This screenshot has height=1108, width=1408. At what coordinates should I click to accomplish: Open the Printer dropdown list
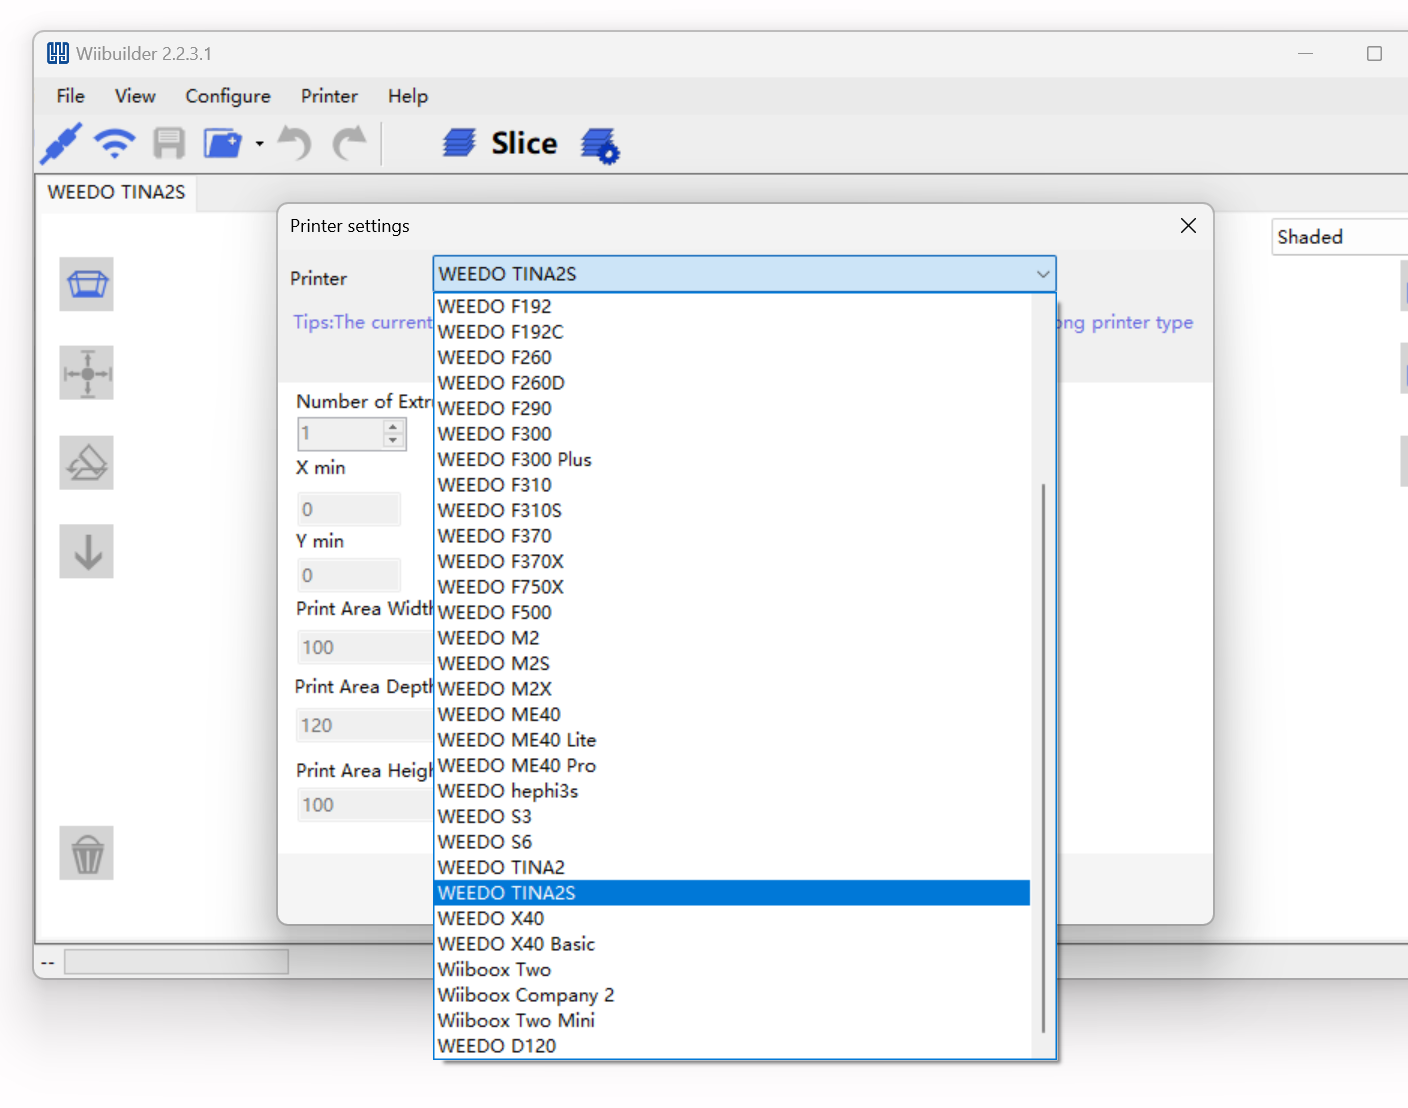tap(1042, 273)
